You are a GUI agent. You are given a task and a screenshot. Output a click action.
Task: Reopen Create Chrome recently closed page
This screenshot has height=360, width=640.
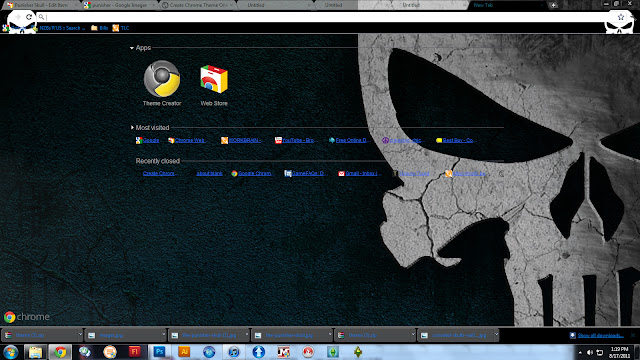coord(159,173)
